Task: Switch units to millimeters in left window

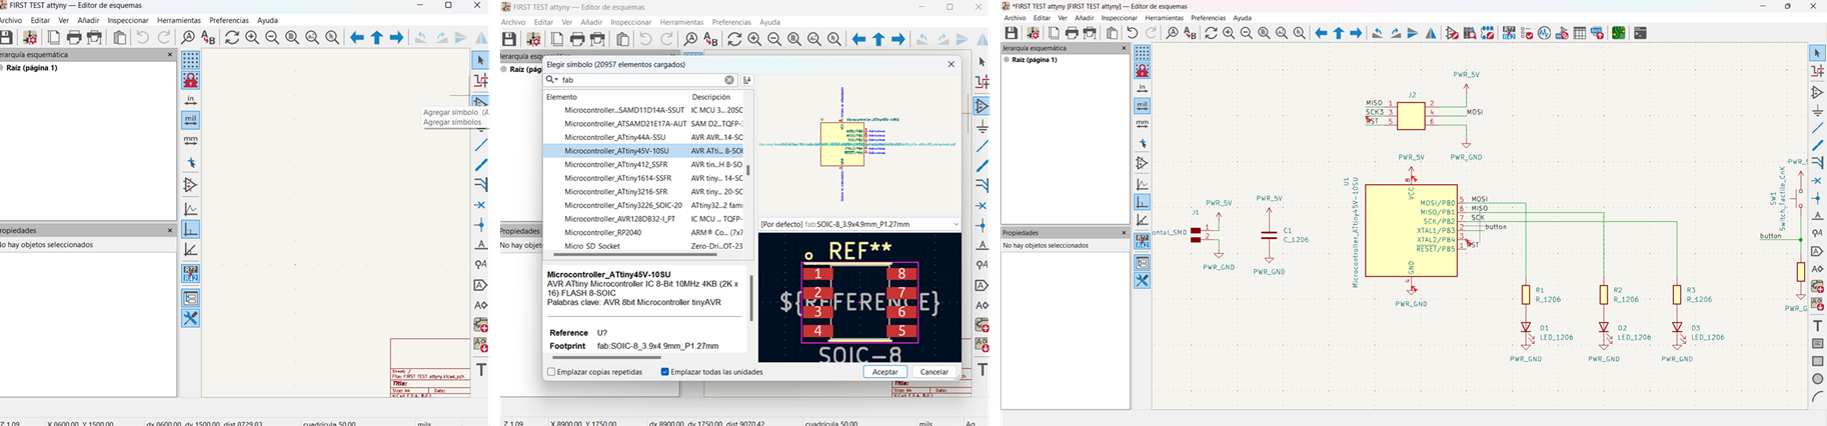Action: click(x=190, y=140)
